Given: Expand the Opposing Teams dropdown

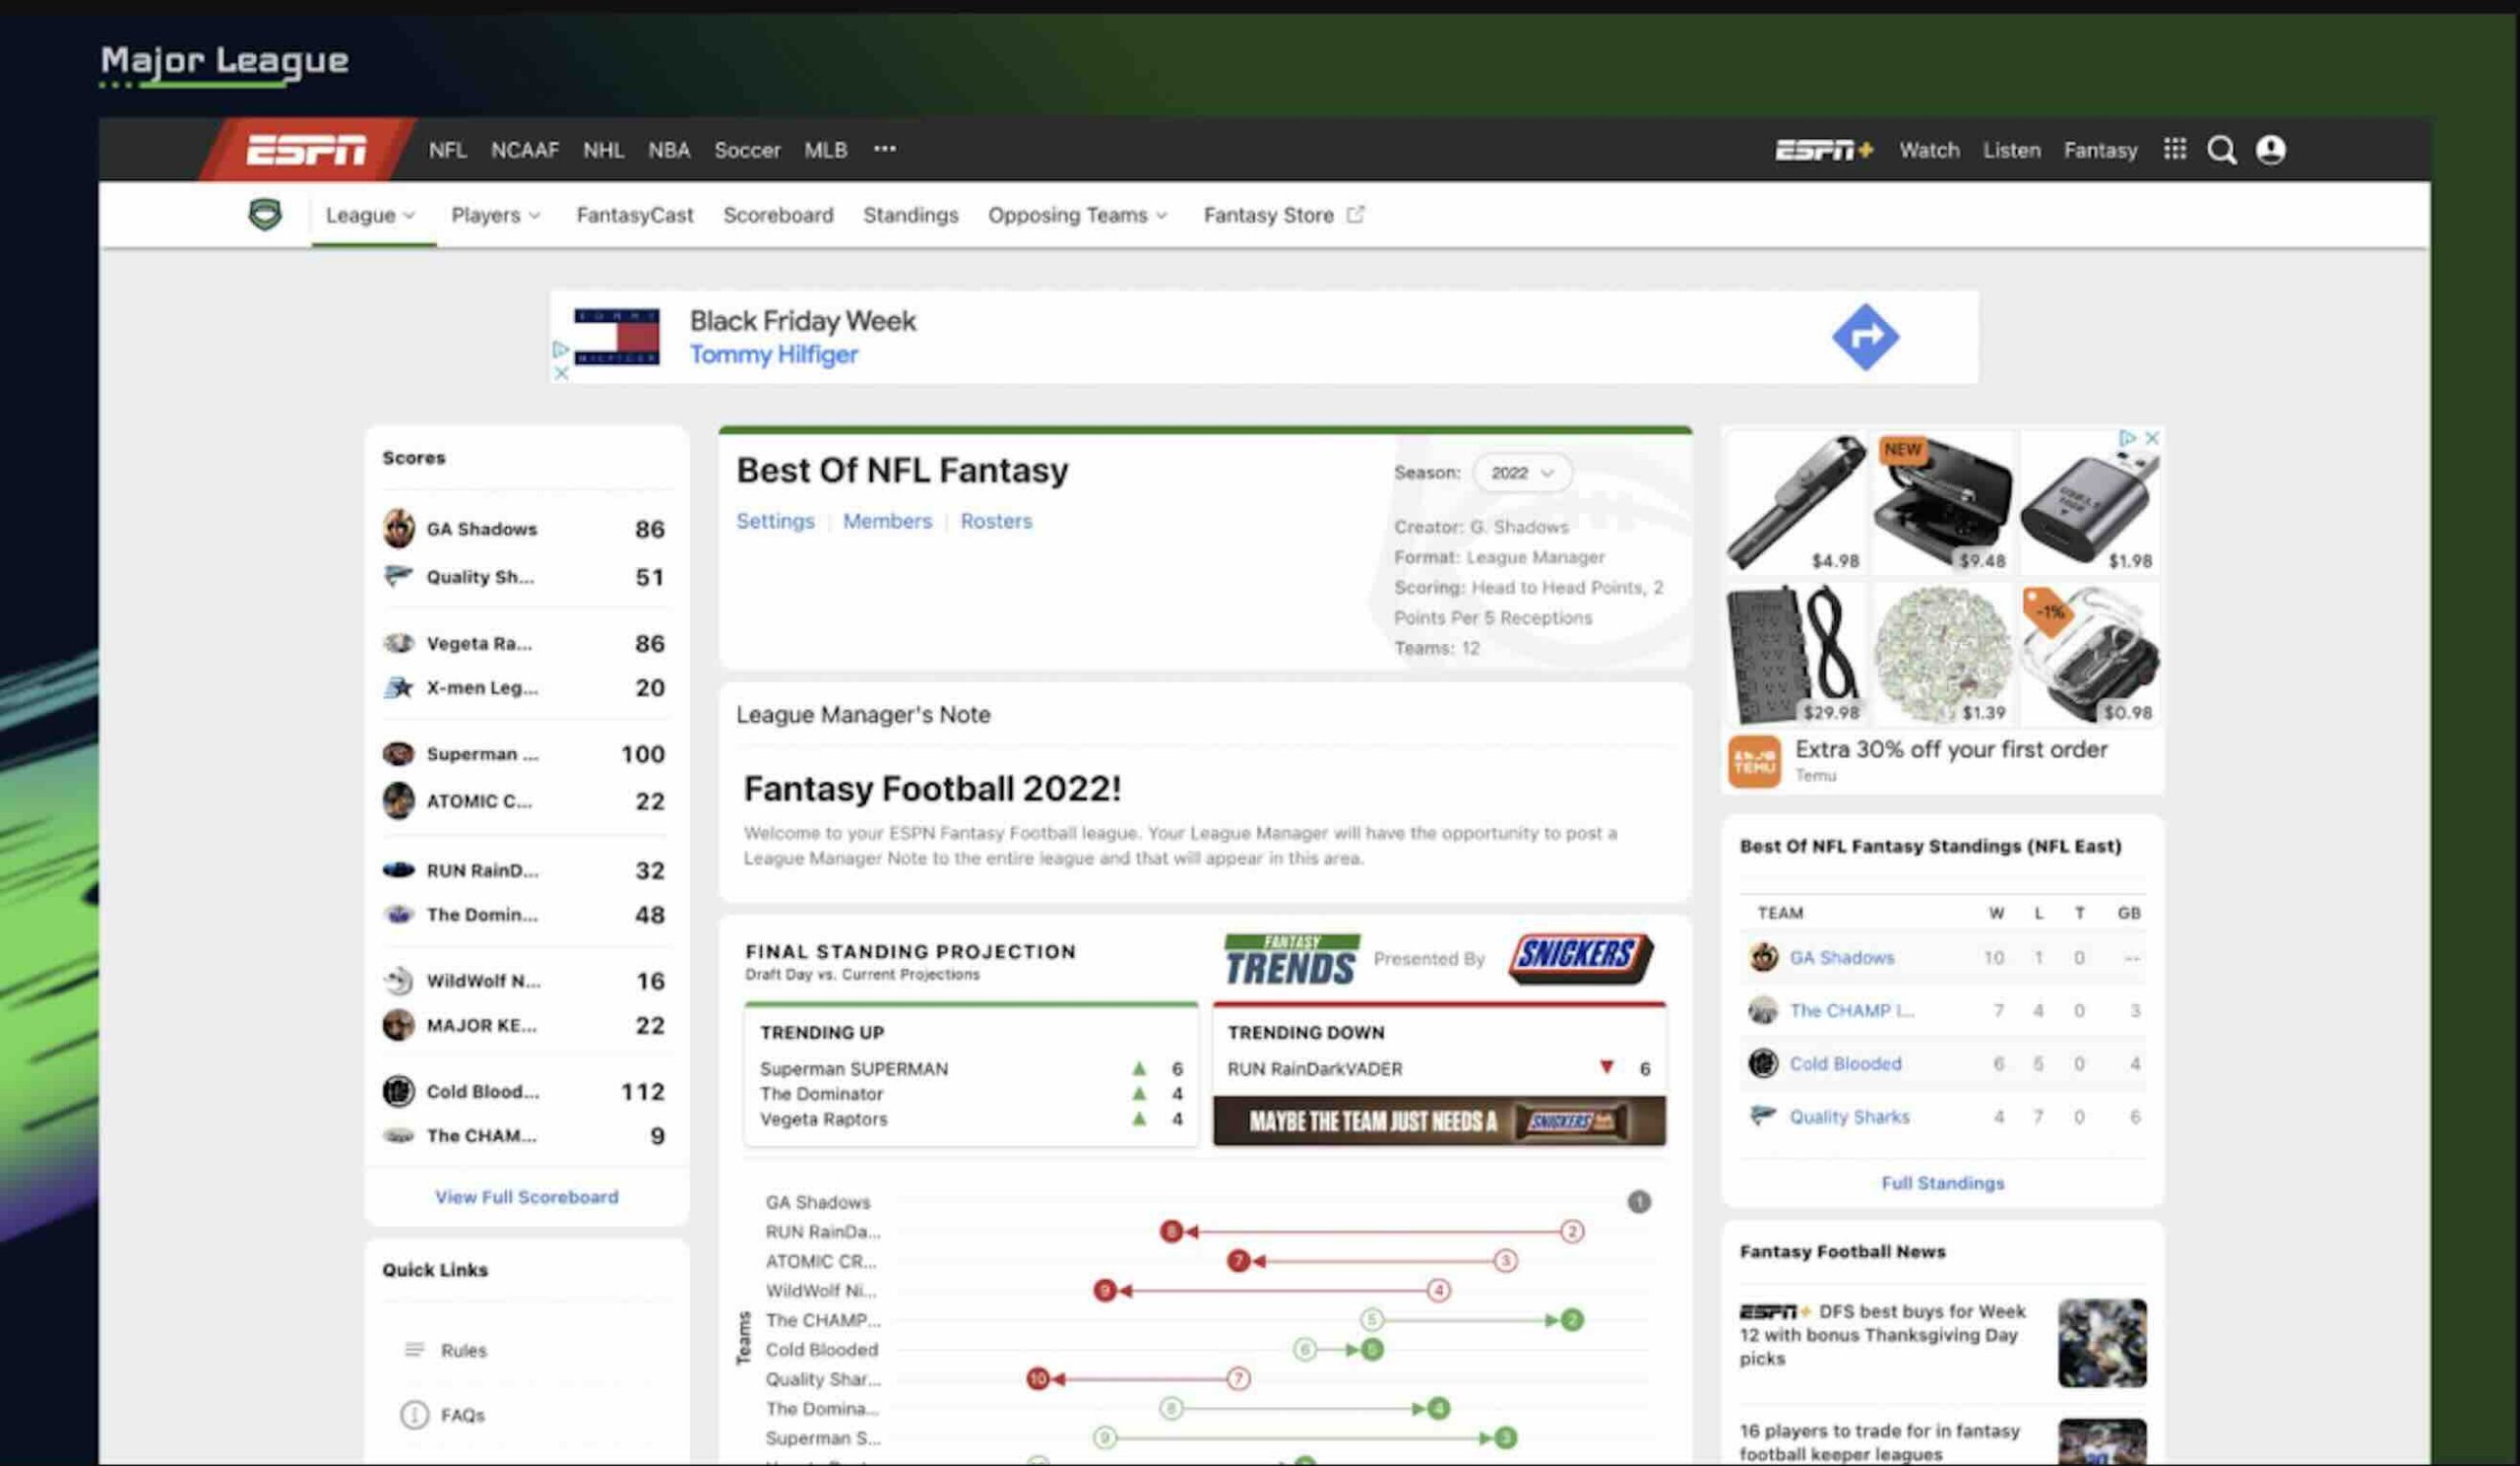Looking at the screenshot, I should [1077, 215].
